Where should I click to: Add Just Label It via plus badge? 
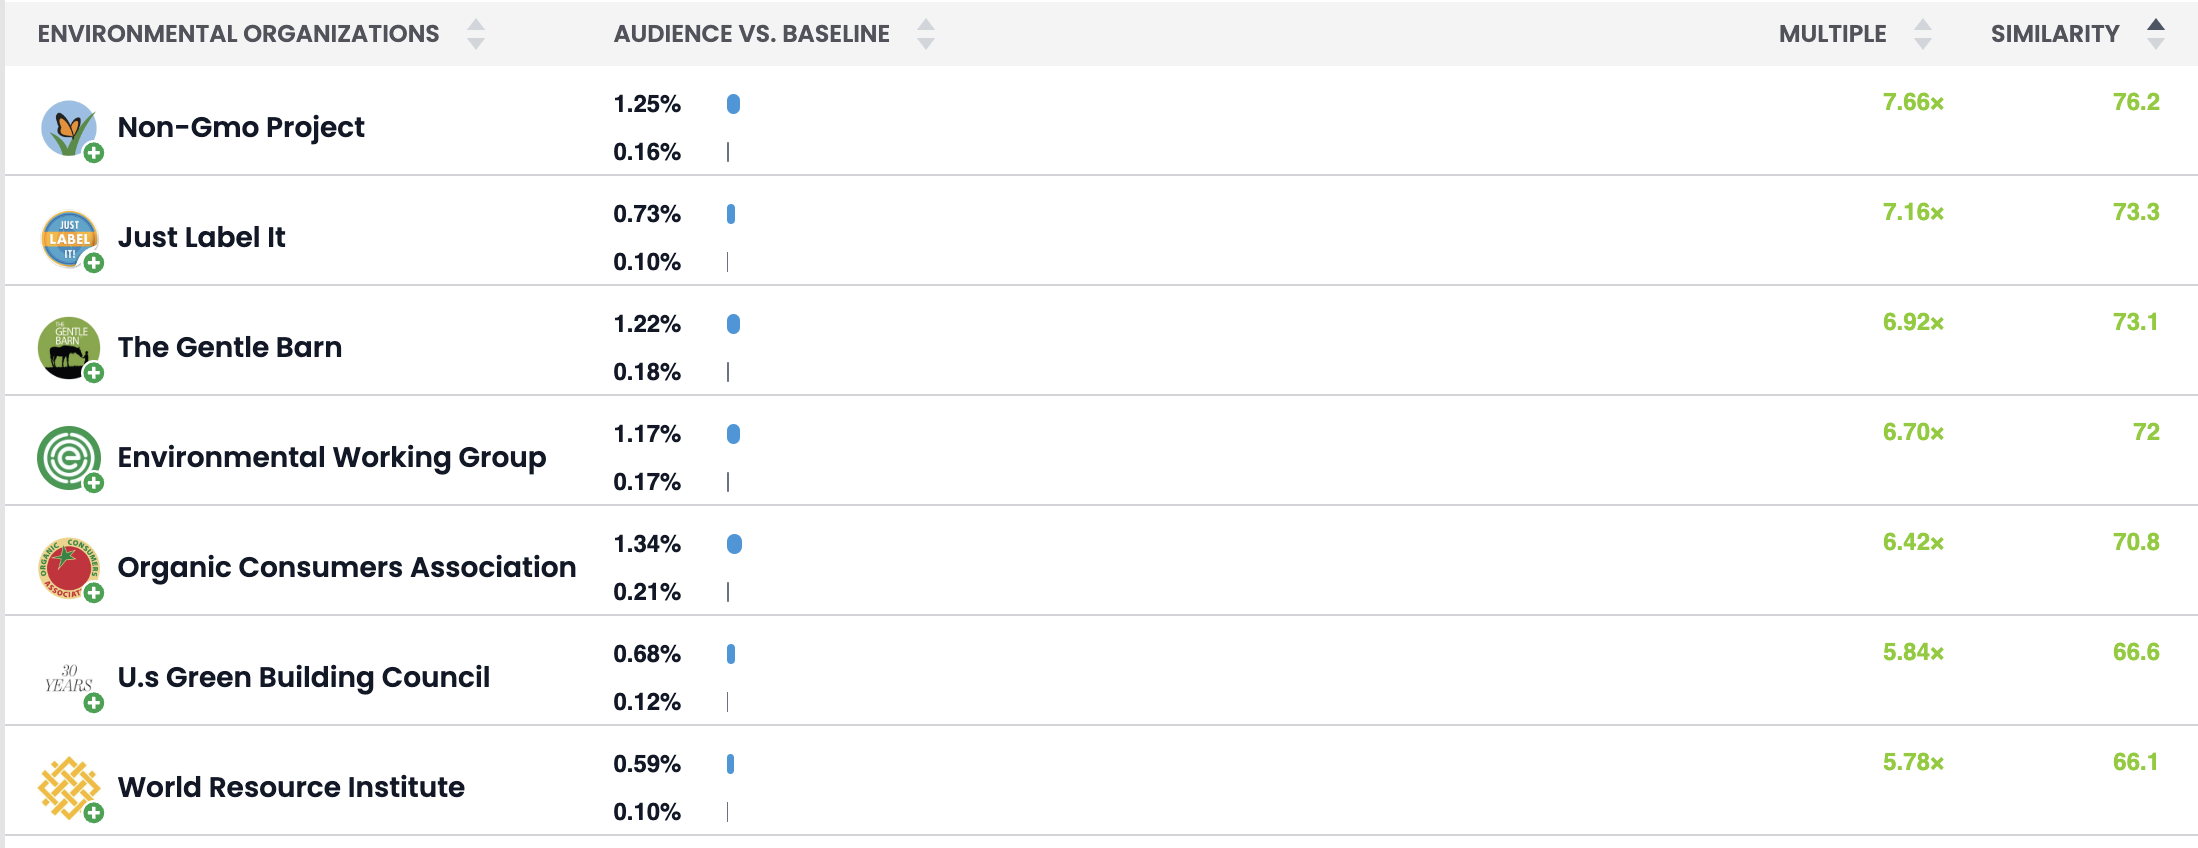[94, 263]
